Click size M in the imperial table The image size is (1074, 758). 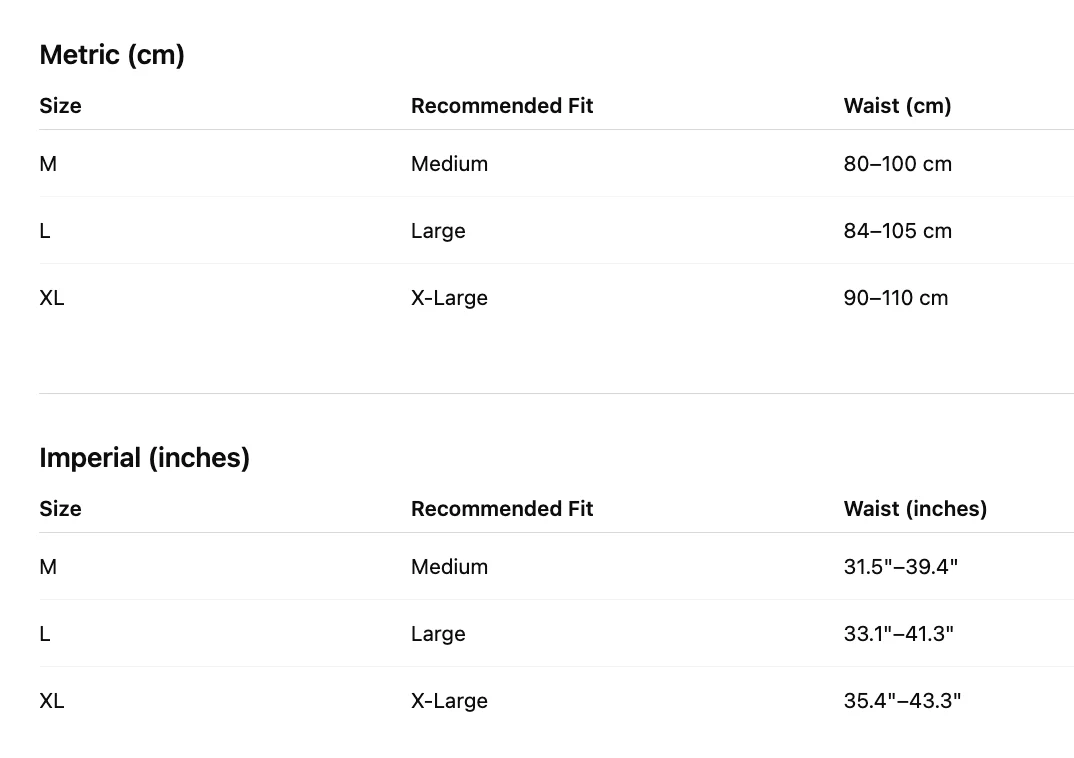[x=48, y=566]
